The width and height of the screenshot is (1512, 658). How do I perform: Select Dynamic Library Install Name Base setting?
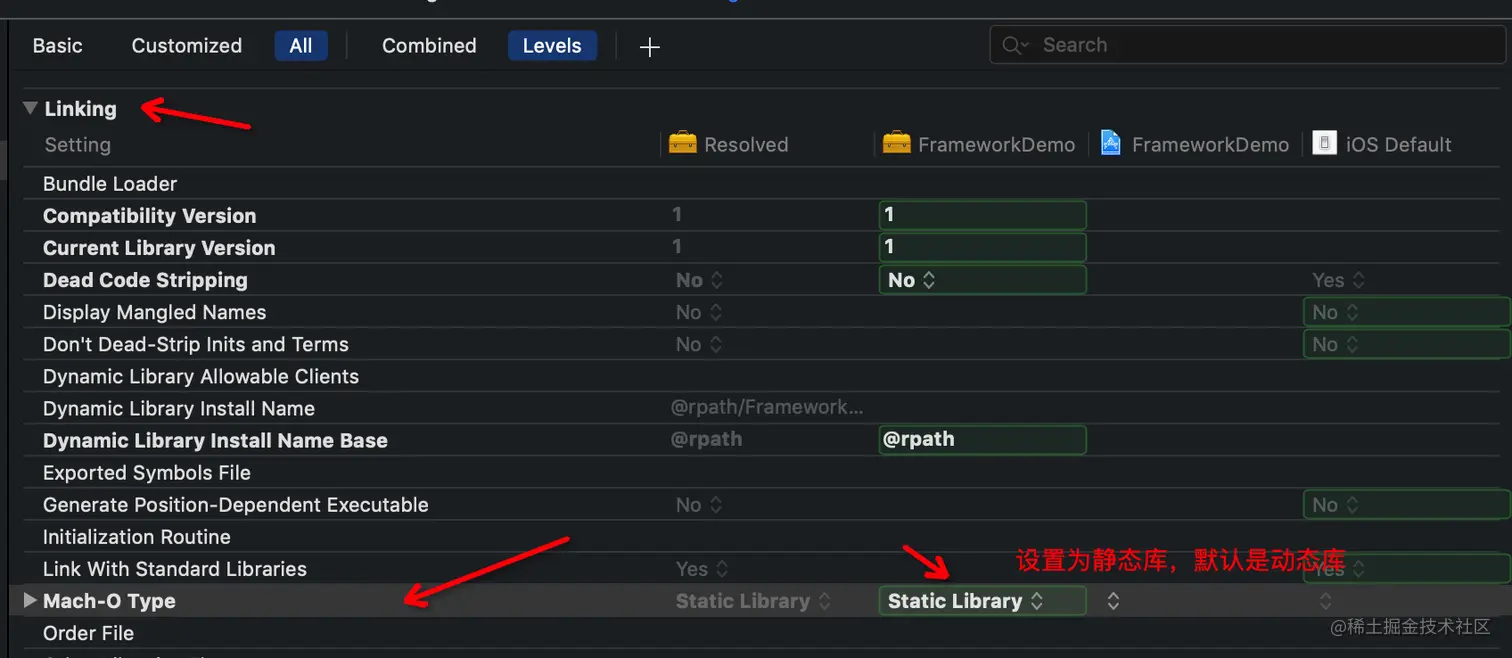pos(215,441)
